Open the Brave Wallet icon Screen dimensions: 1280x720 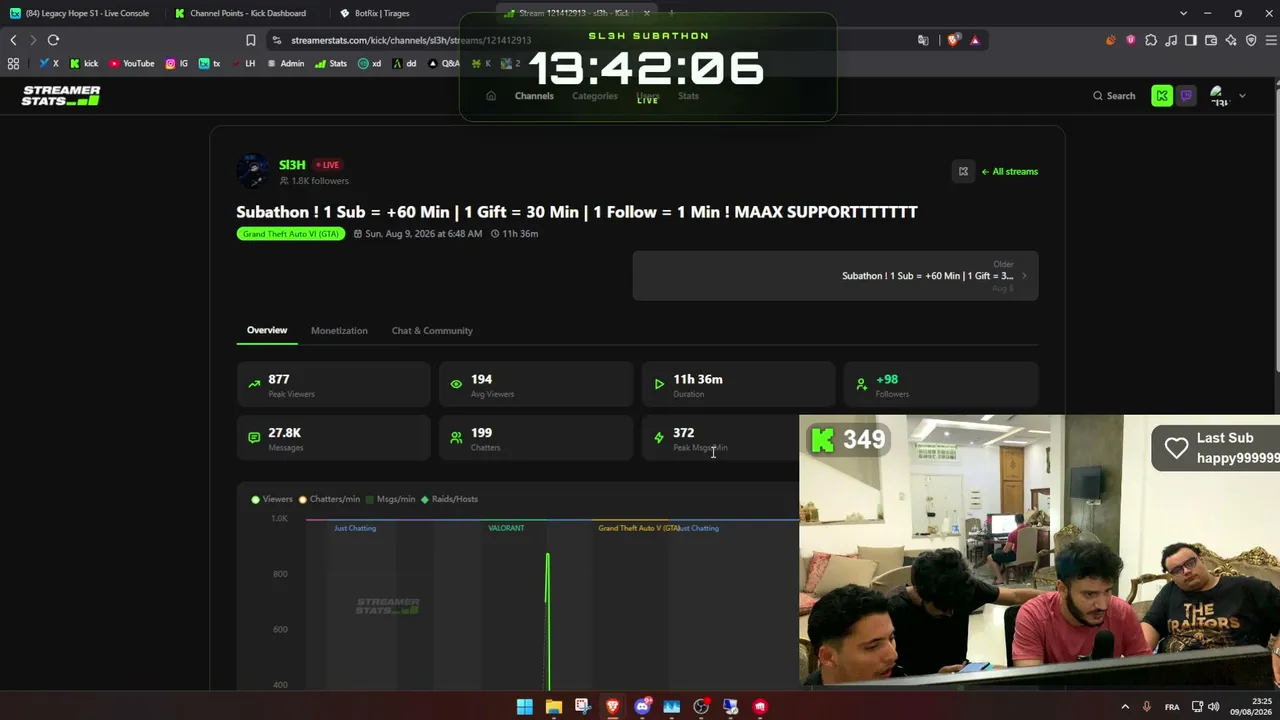[1211, 40]
